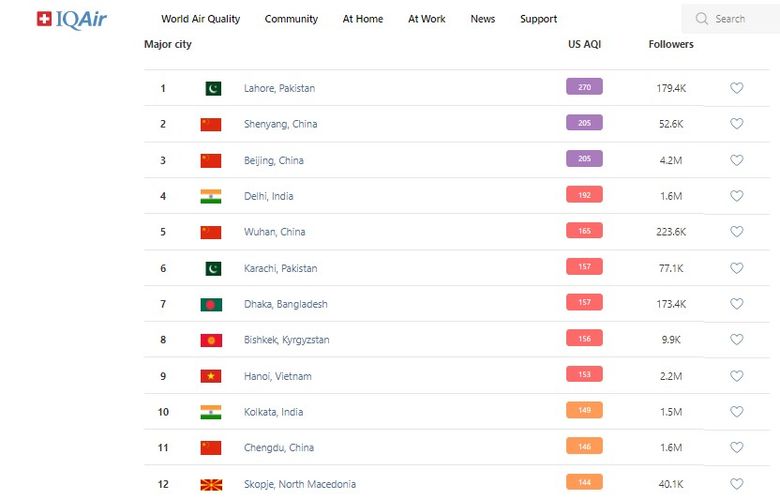Image resolution: width=780 pixels, height=500 pixels.
Task: Click Pakistan flag next to Lahore
Action: tap(213, 88)
